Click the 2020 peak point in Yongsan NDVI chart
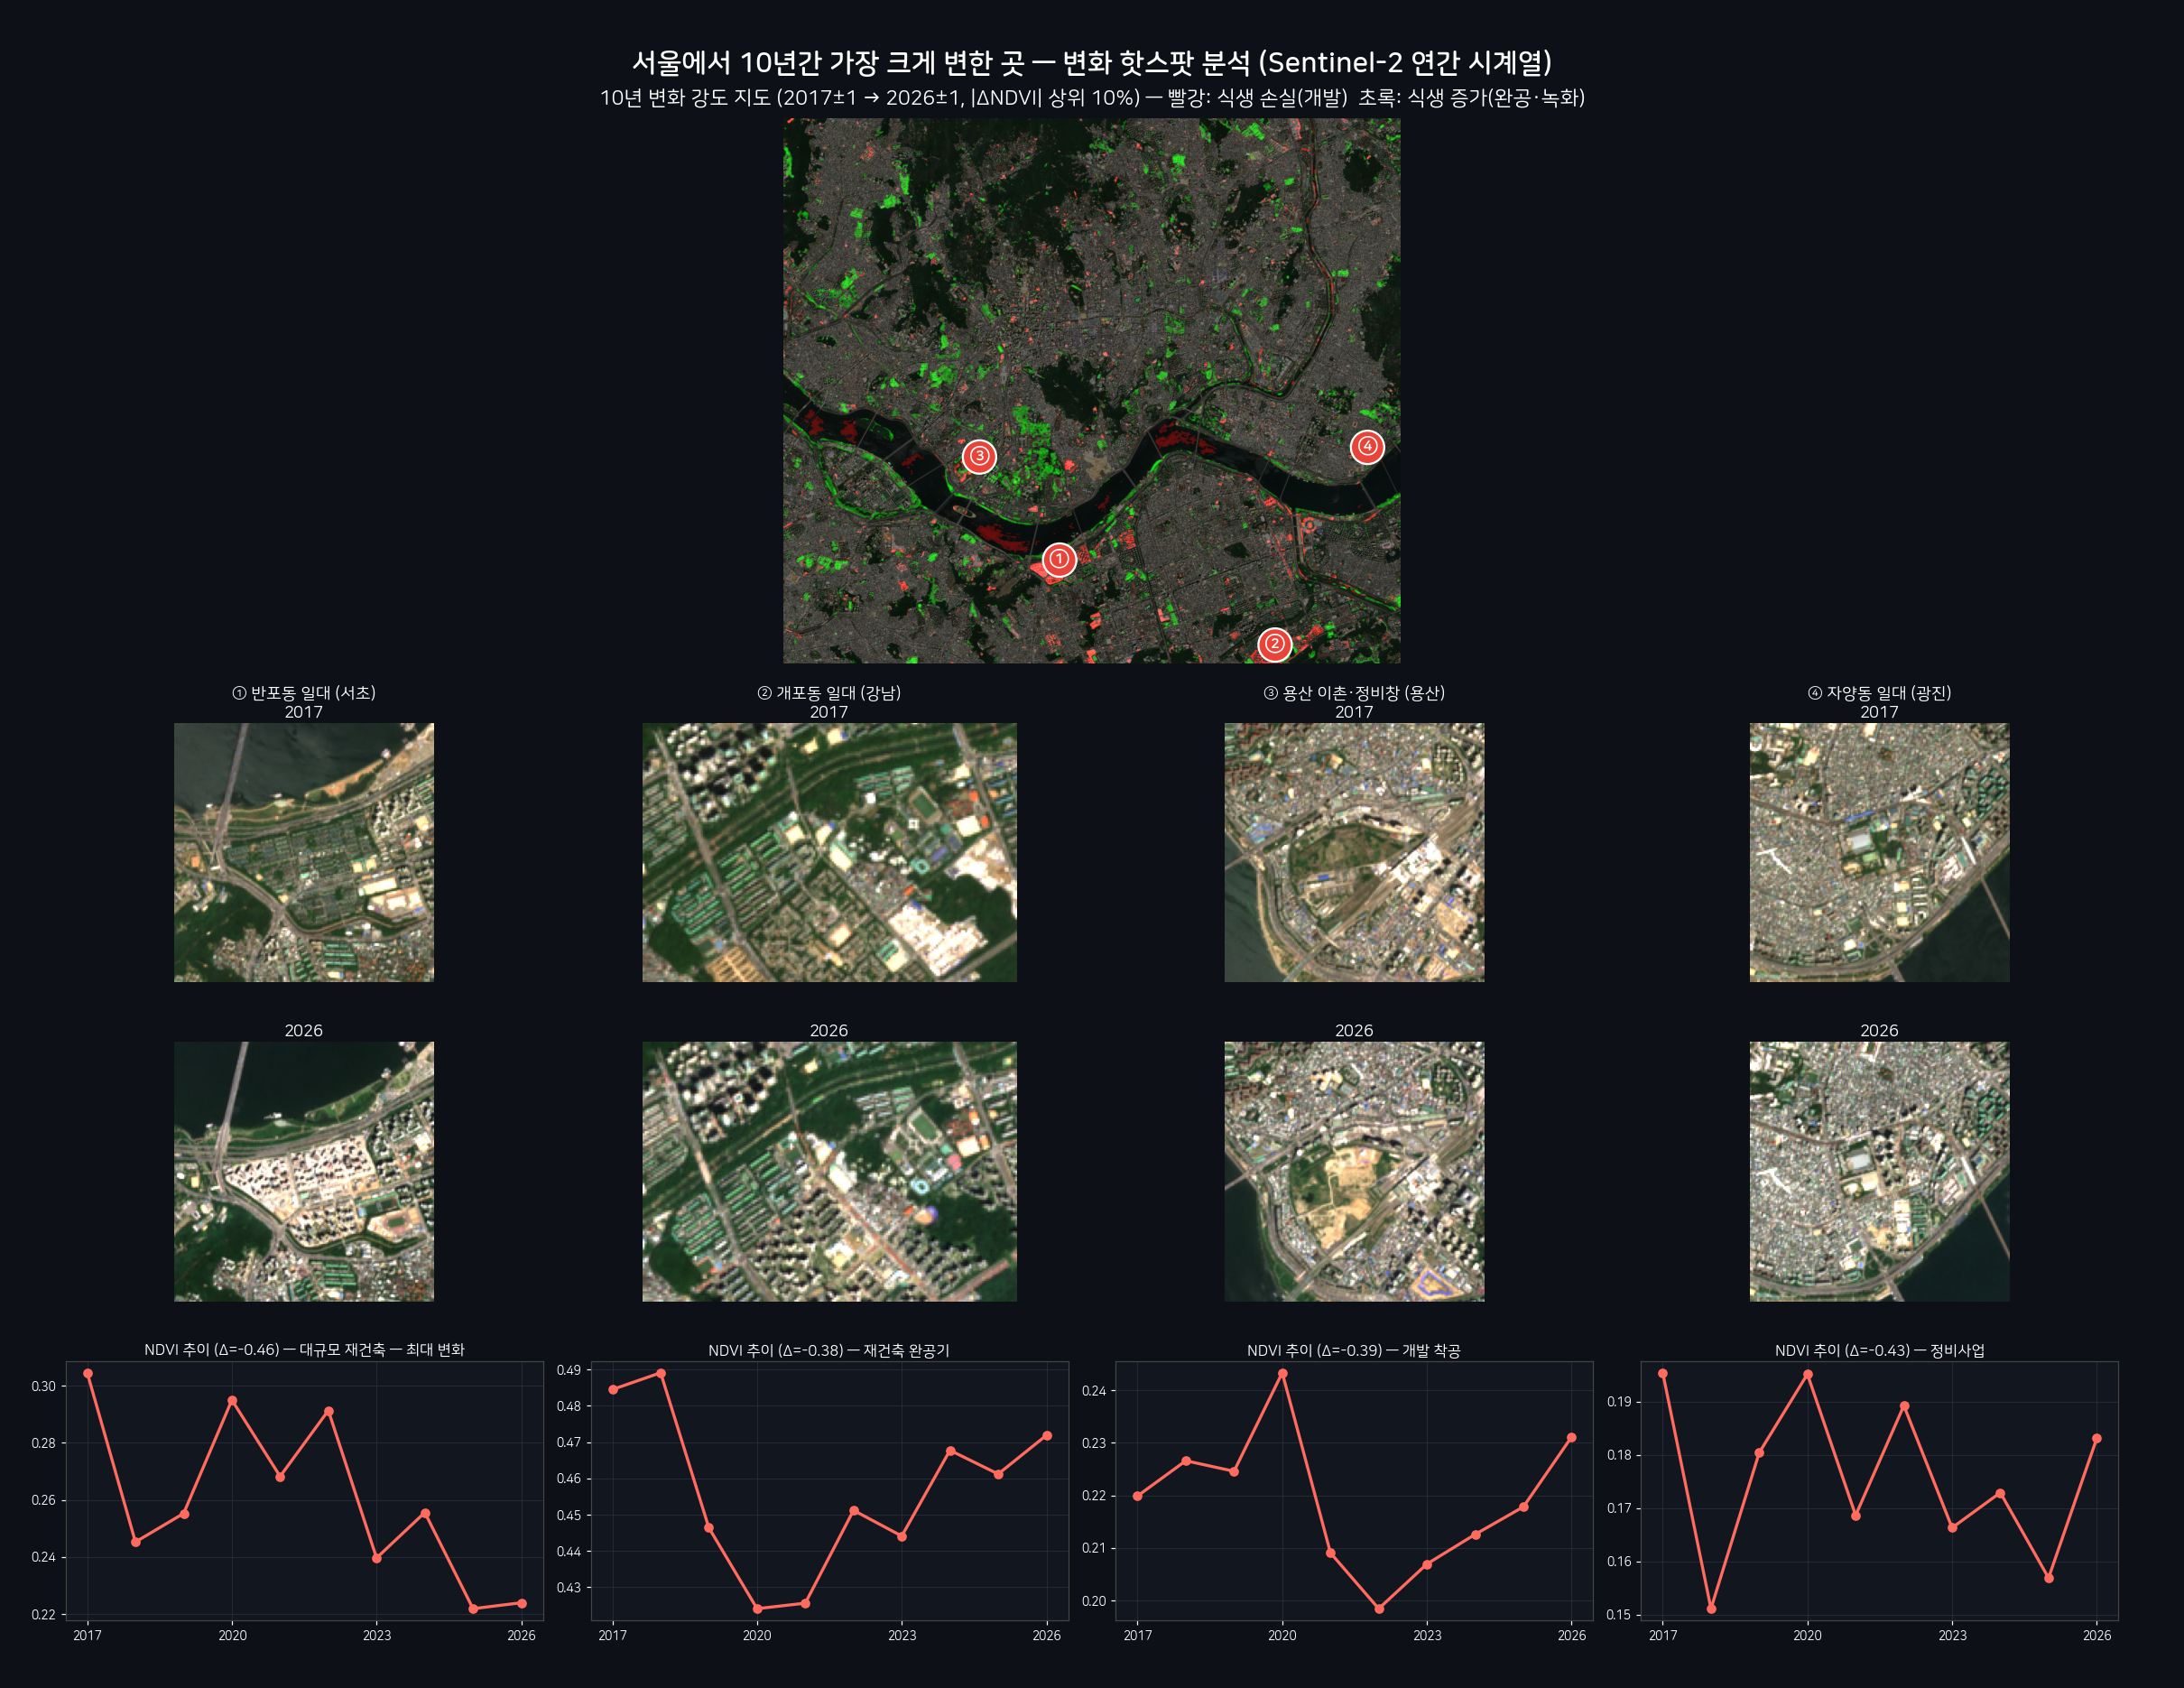 point(1283,1373)
